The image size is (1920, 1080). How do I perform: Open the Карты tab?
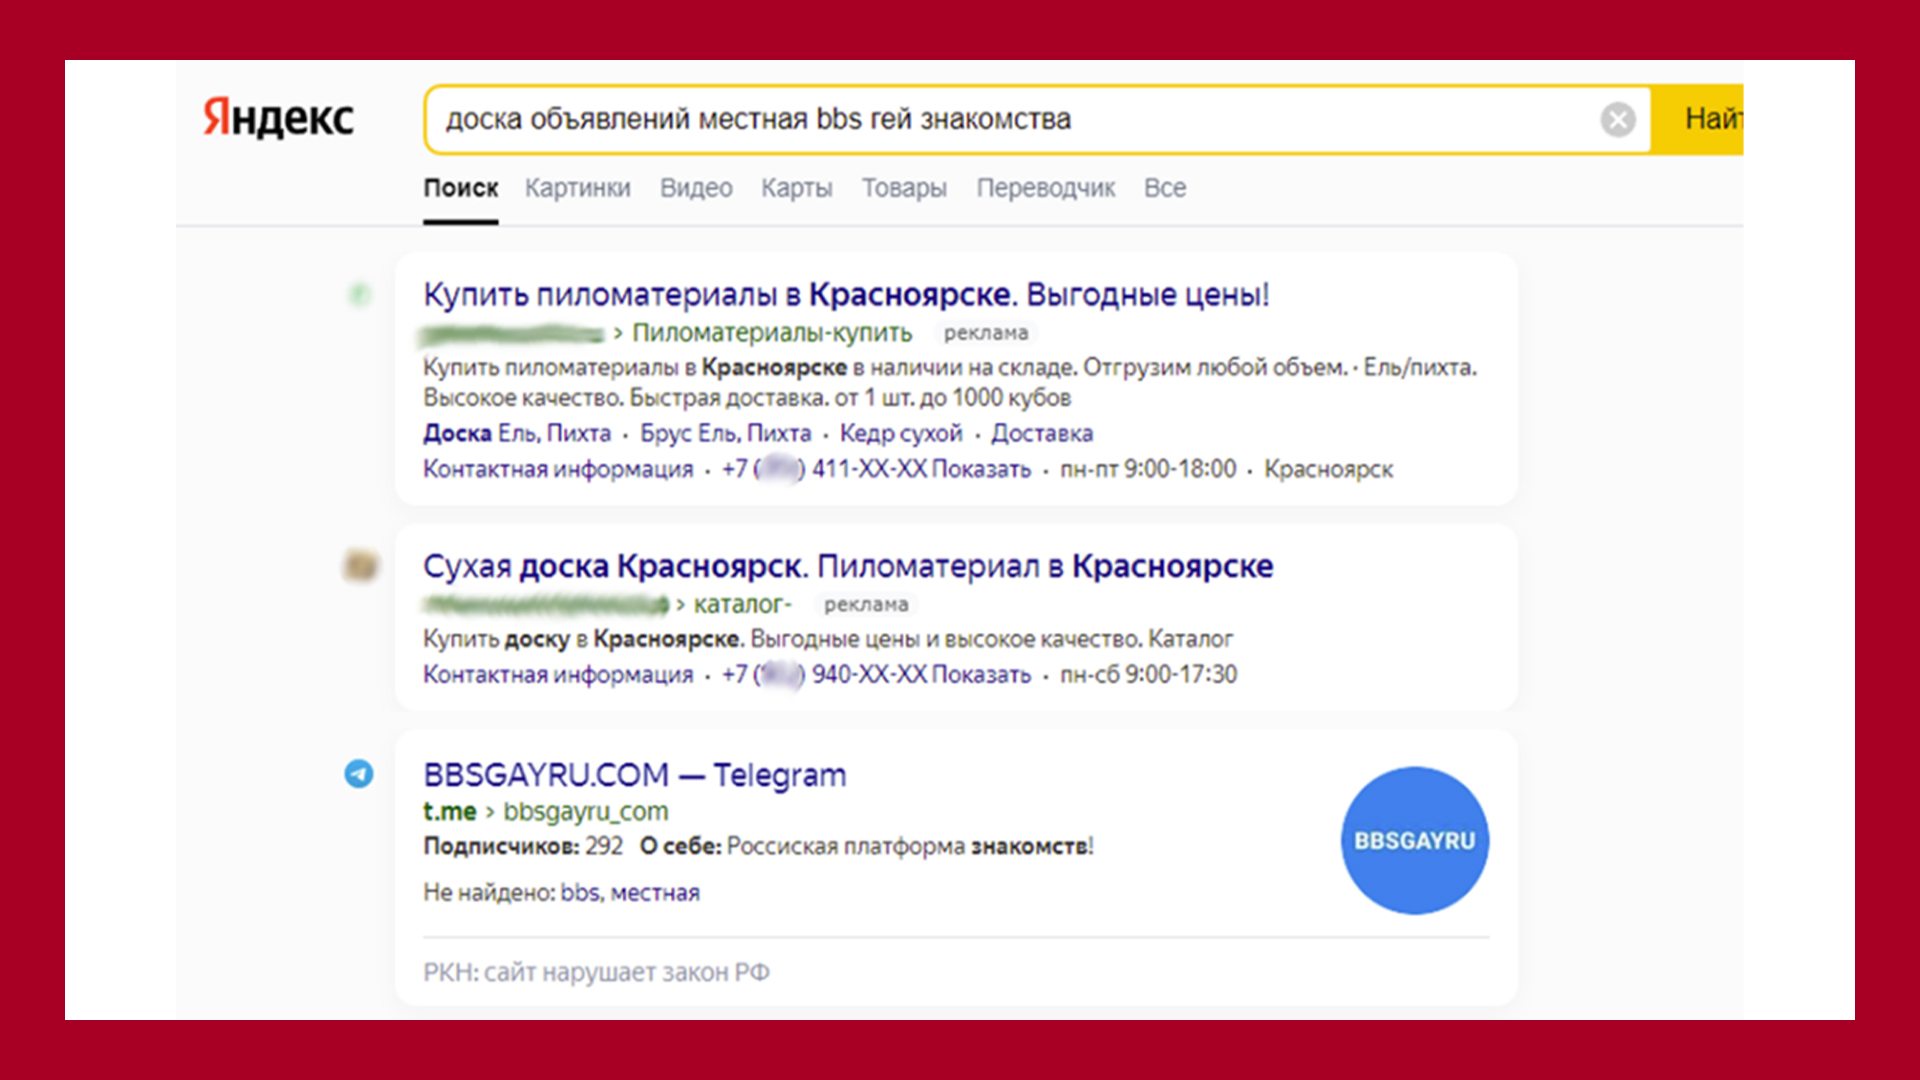pyautogui.click(x=796, y=188)
